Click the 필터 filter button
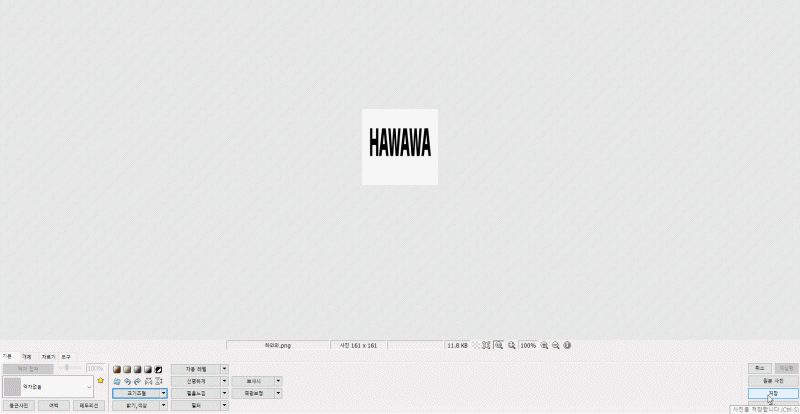 click(196, 405)
